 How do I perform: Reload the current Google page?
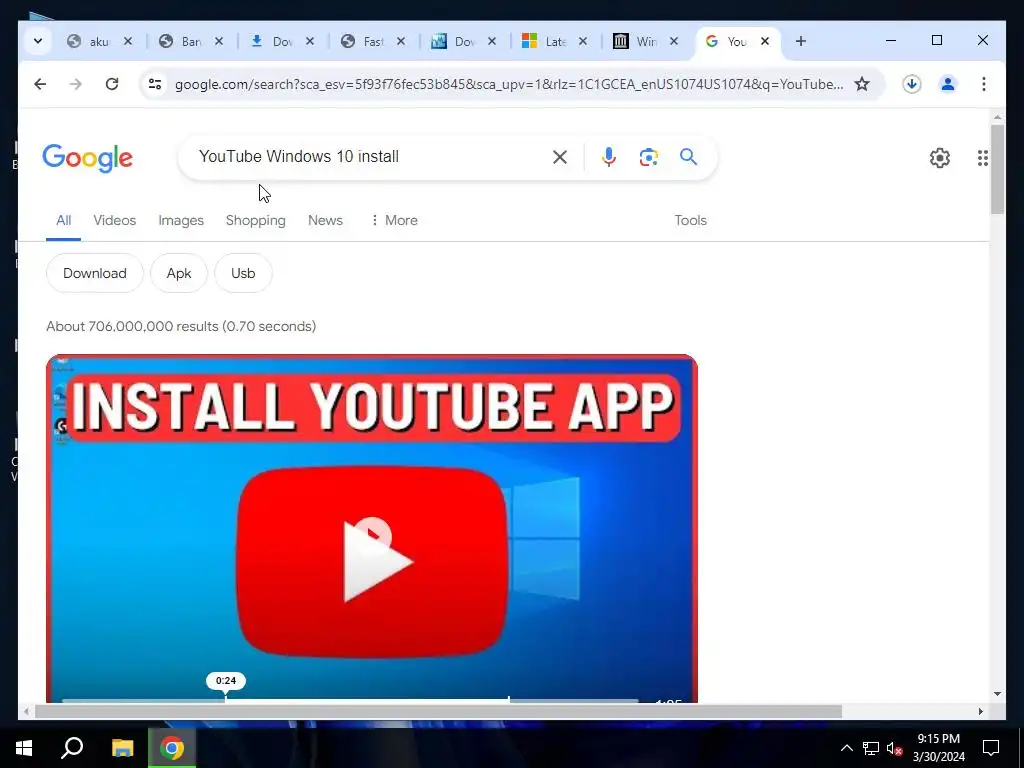pos(112,84)
